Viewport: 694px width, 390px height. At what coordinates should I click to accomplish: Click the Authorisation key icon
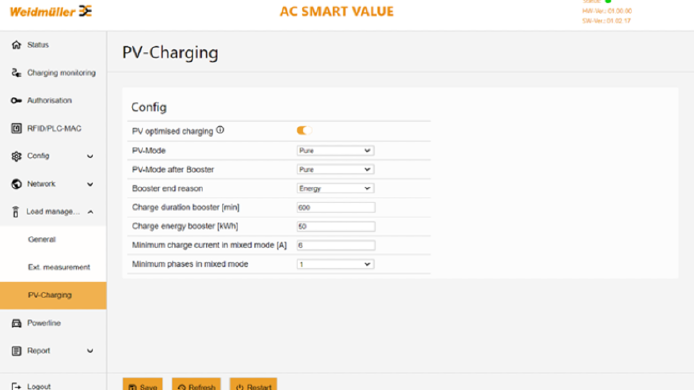[x=16, y=100]
